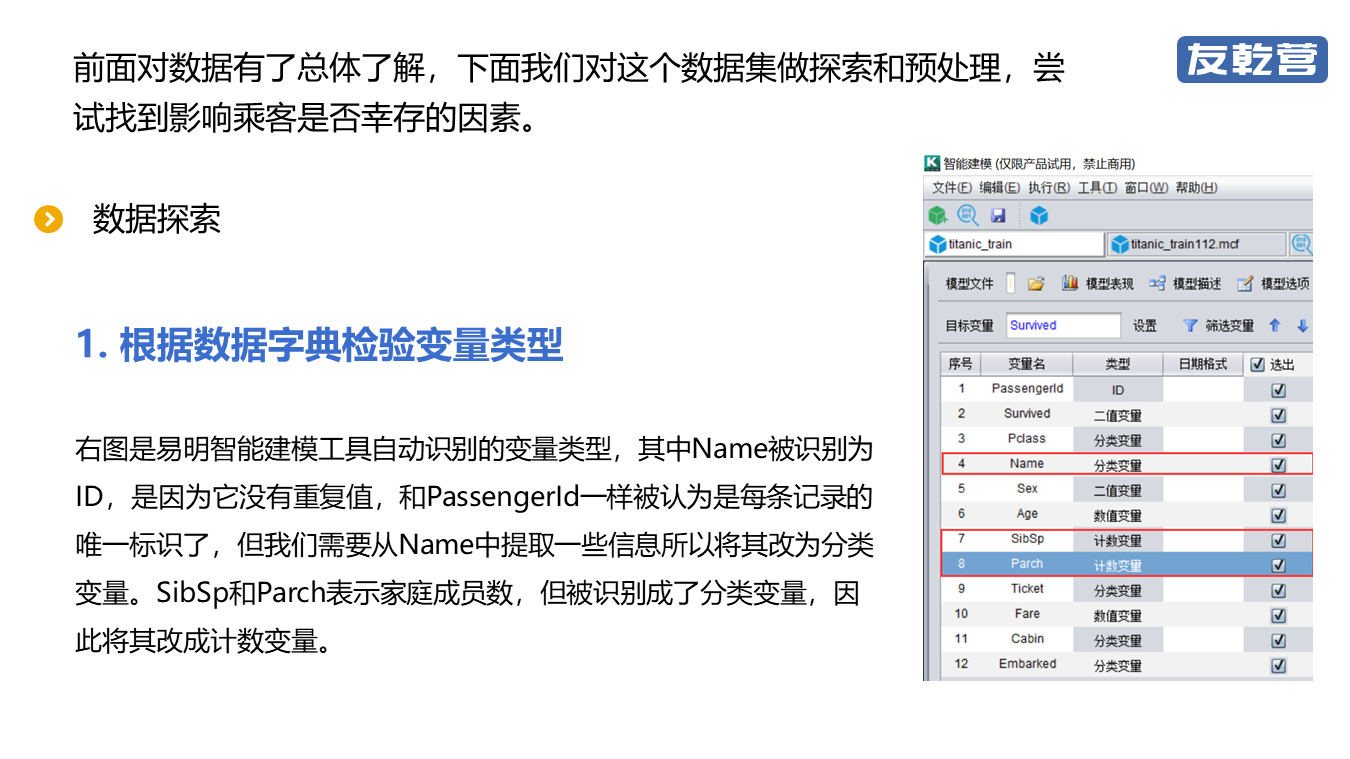This screenshot has width=1350, height=759.
Task: Uncheck the Ticket row checkbox
Action: pyautogui.click(x=1278, y=591)
